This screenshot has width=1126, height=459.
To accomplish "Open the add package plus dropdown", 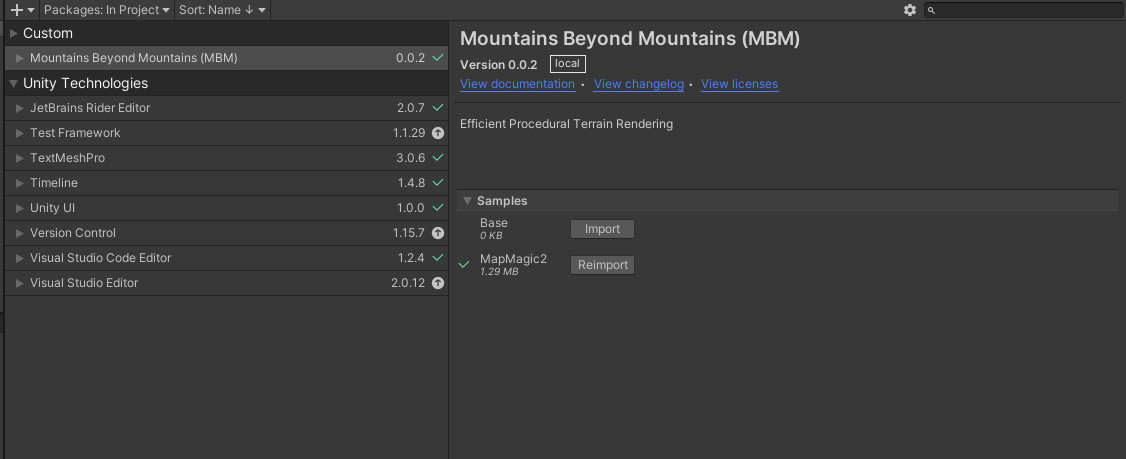I will [22, 10].
